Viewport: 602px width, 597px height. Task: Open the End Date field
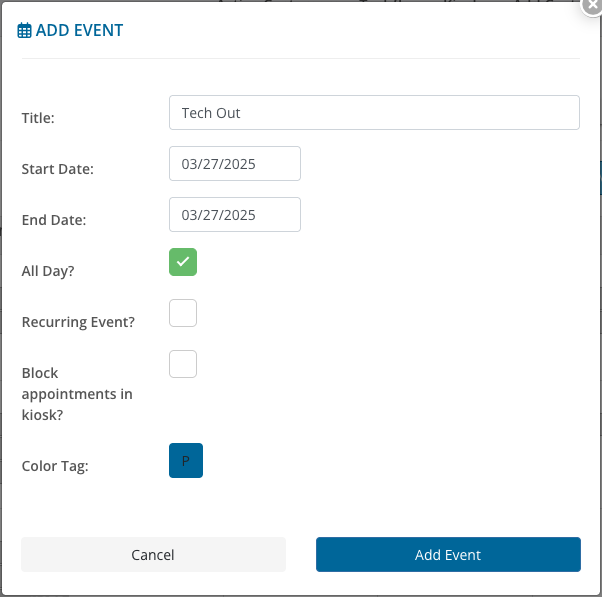pos(235,215)
